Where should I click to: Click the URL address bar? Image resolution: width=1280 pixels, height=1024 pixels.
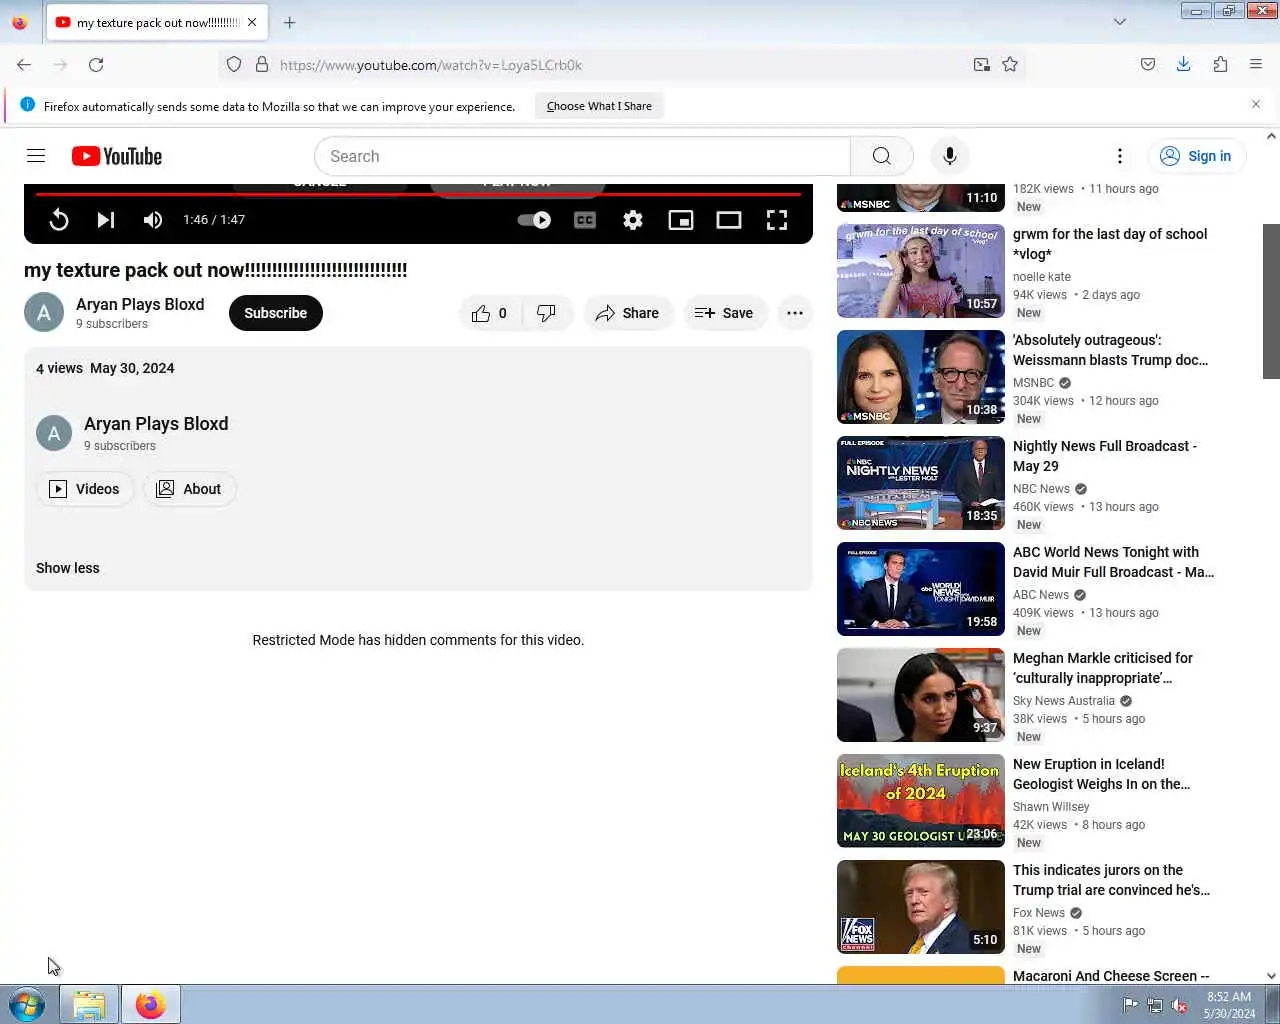pyautogui.click(x=620, y=65)
